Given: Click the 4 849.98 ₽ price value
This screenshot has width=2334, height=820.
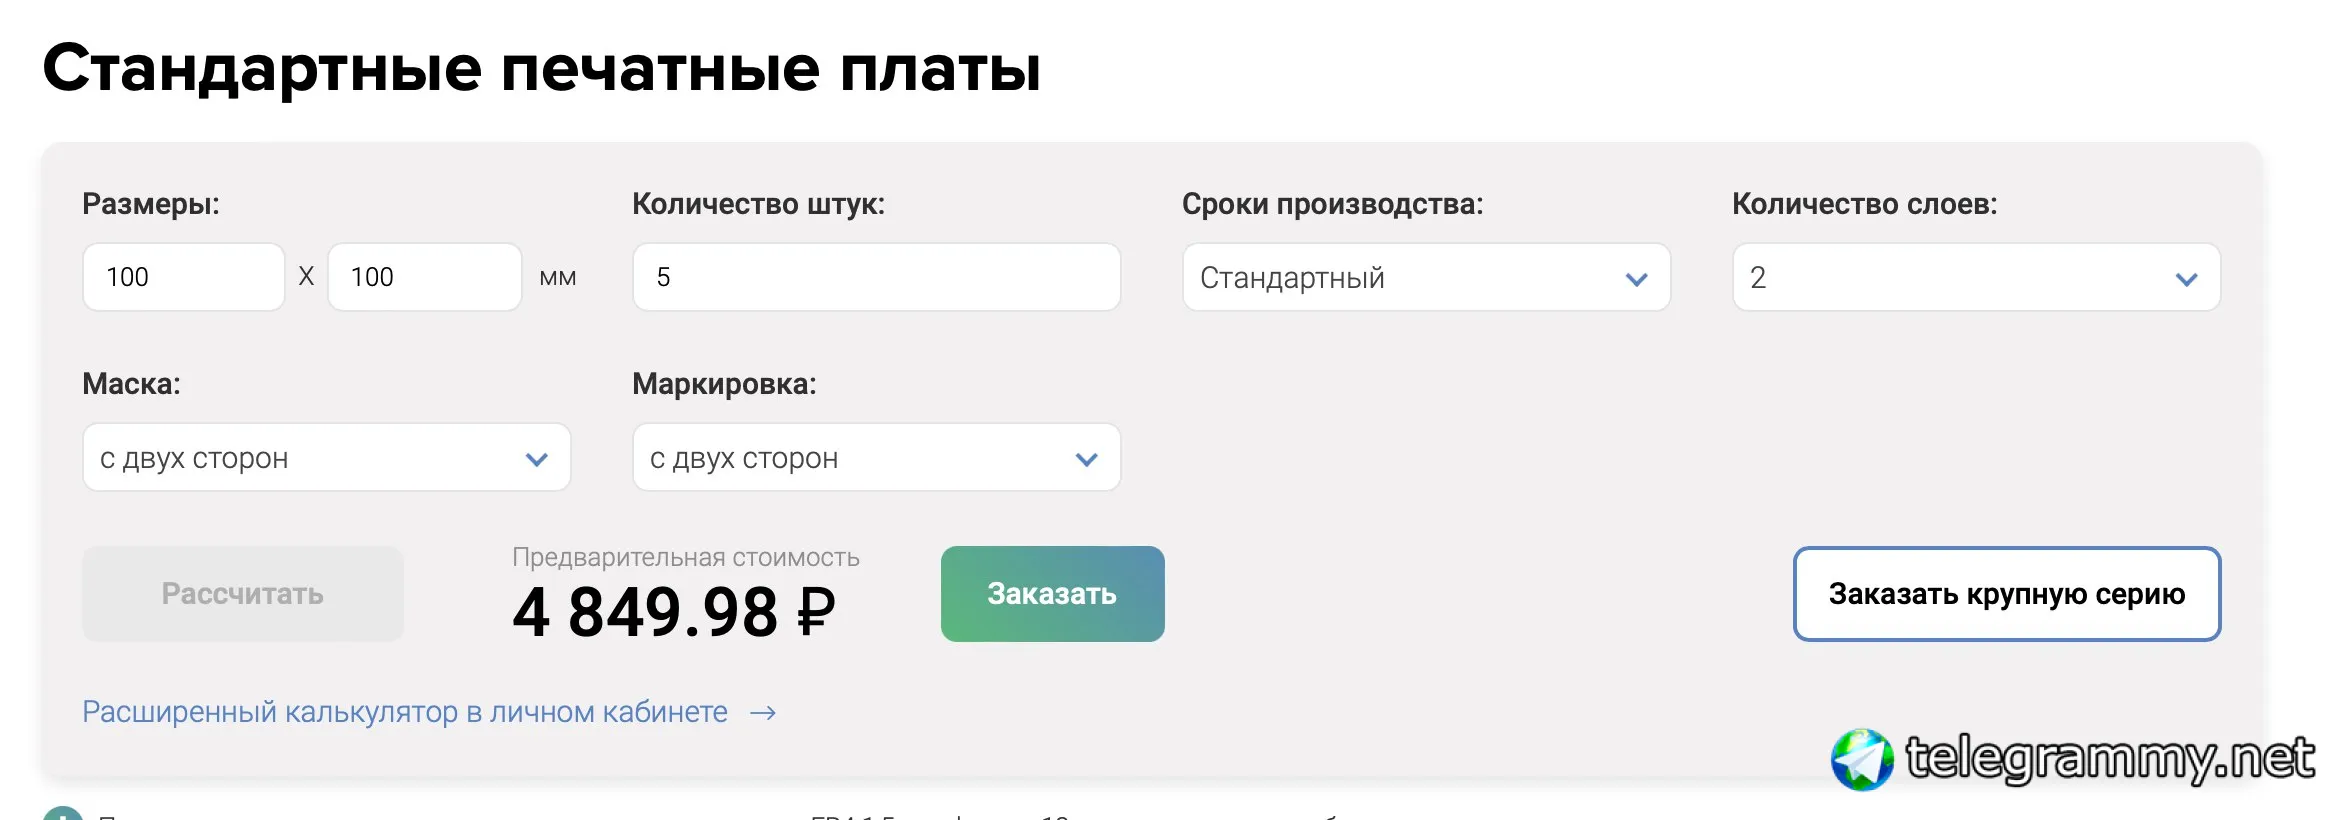Looking at the screenshot, I should (x=673, y=612).
